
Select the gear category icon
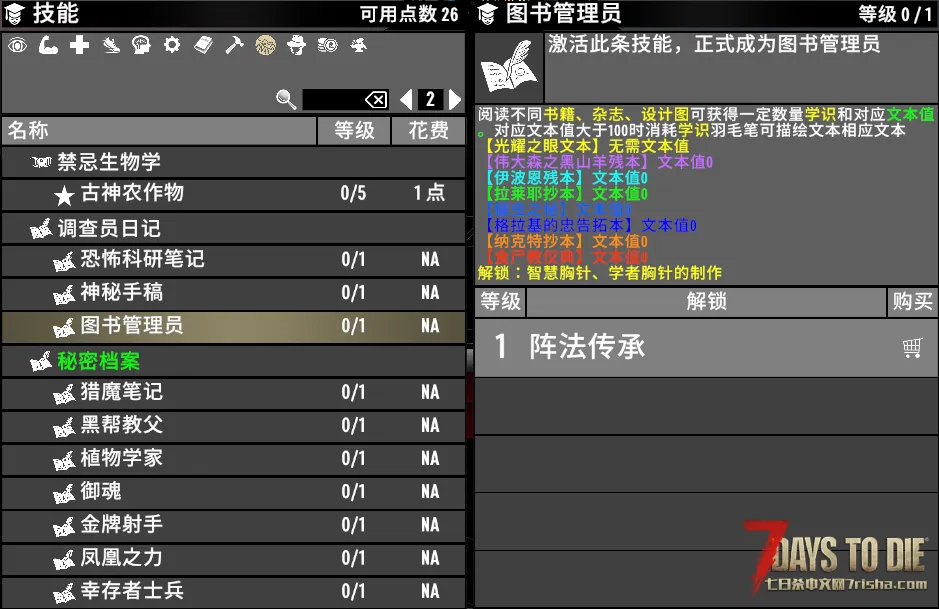[x=172, y=45]
